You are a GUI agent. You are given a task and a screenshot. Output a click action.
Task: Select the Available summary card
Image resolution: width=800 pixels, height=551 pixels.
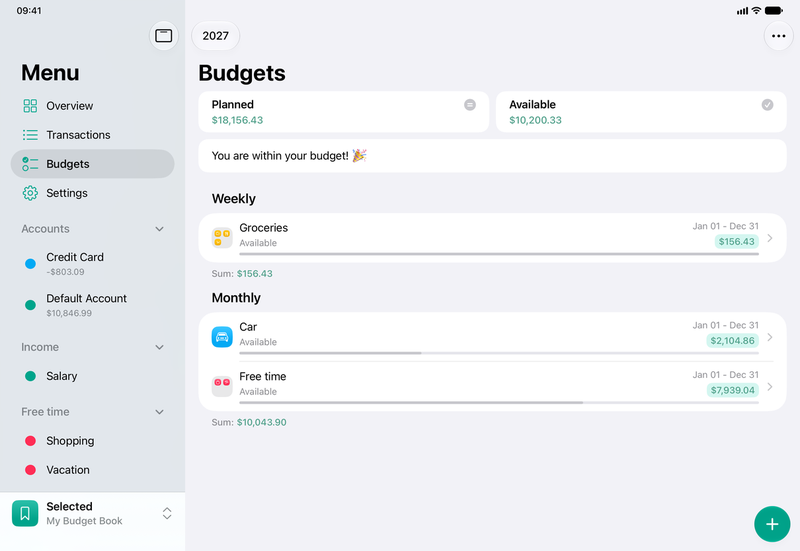(x=641, y=112)
